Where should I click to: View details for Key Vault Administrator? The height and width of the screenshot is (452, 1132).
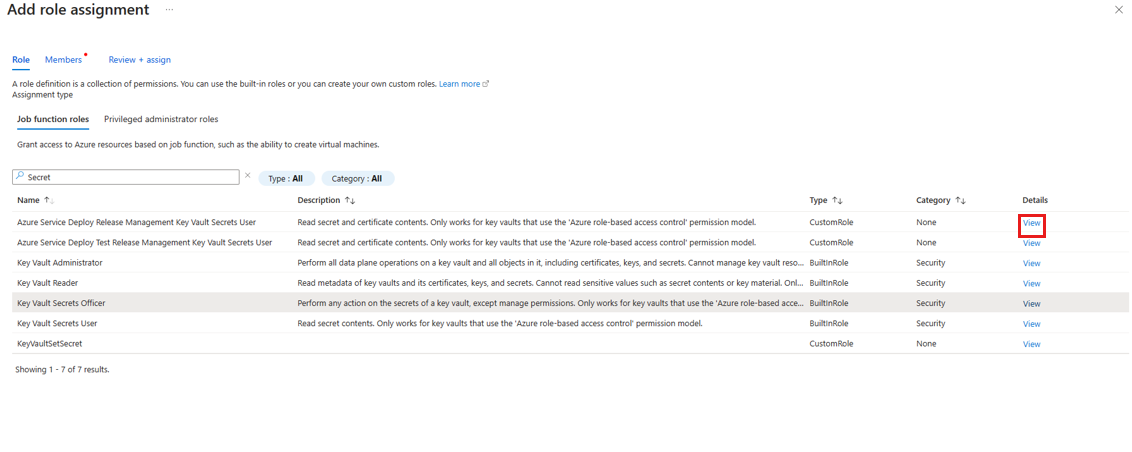point(1032,264)
